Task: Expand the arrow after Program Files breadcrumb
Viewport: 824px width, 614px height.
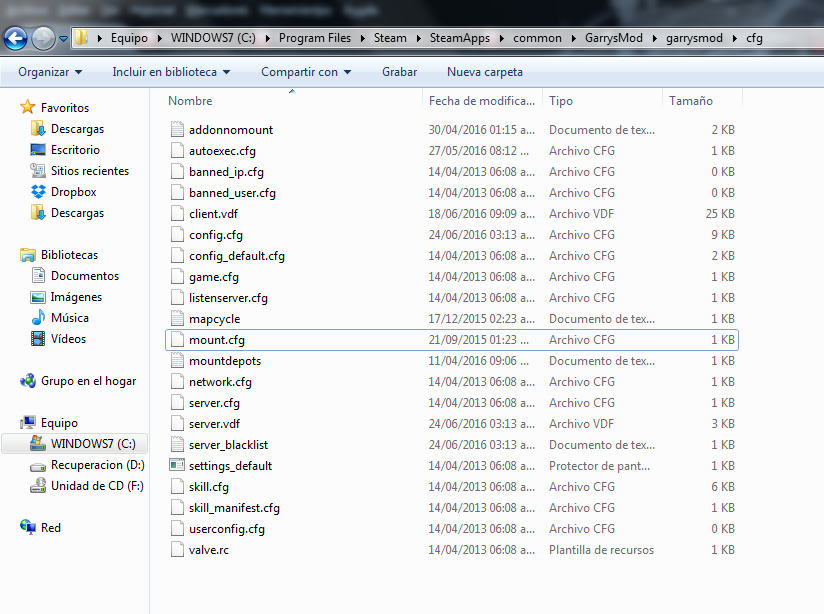Action: 363,38
